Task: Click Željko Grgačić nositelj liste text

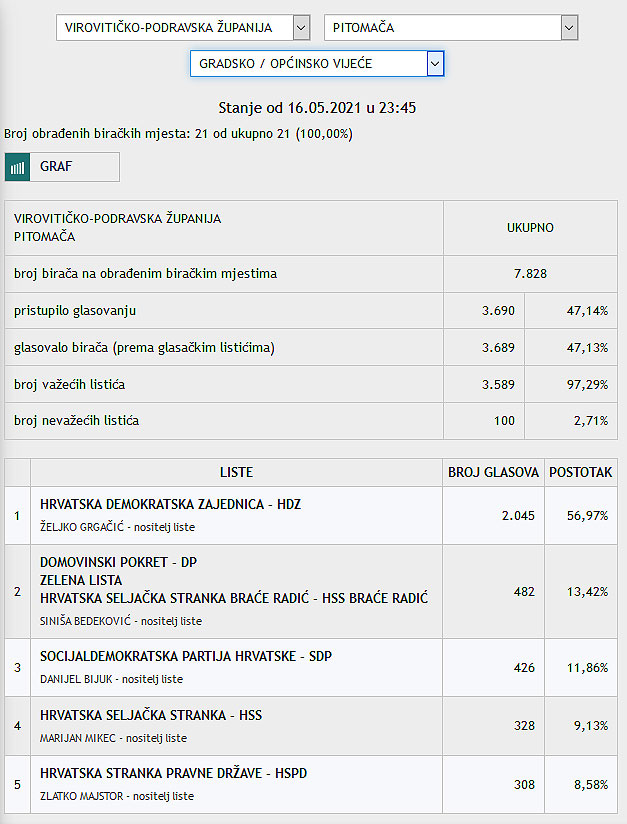Action: [117, 527]
